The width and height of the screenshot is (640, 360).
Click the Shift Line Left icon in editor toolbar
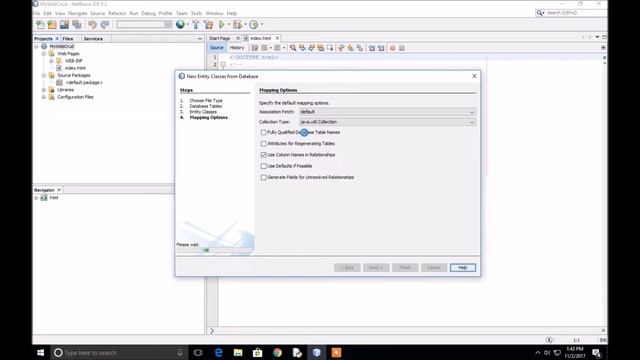(372, 48)
